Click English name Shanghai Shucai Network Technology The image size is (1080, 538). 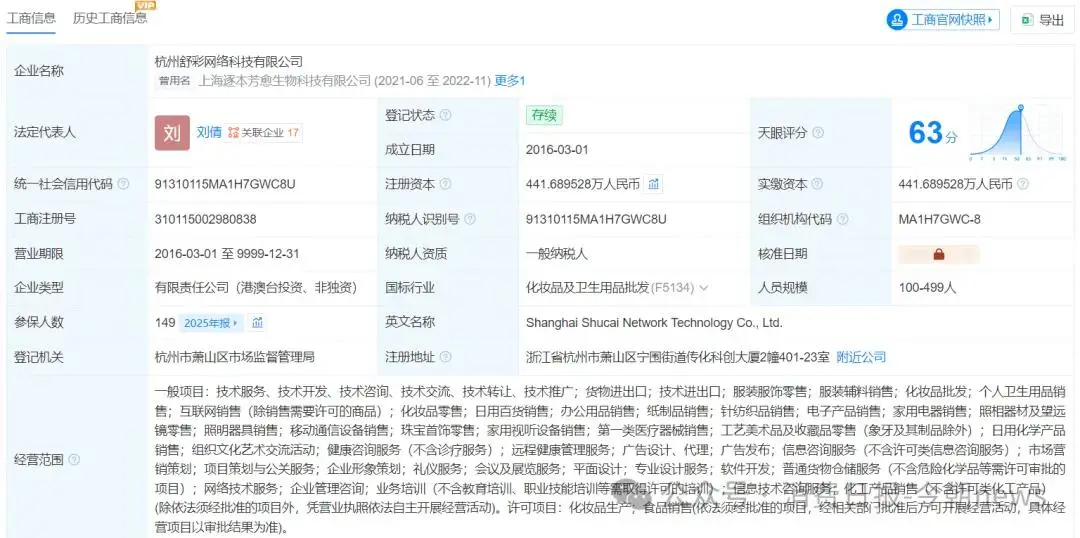[x=654, y=322]
